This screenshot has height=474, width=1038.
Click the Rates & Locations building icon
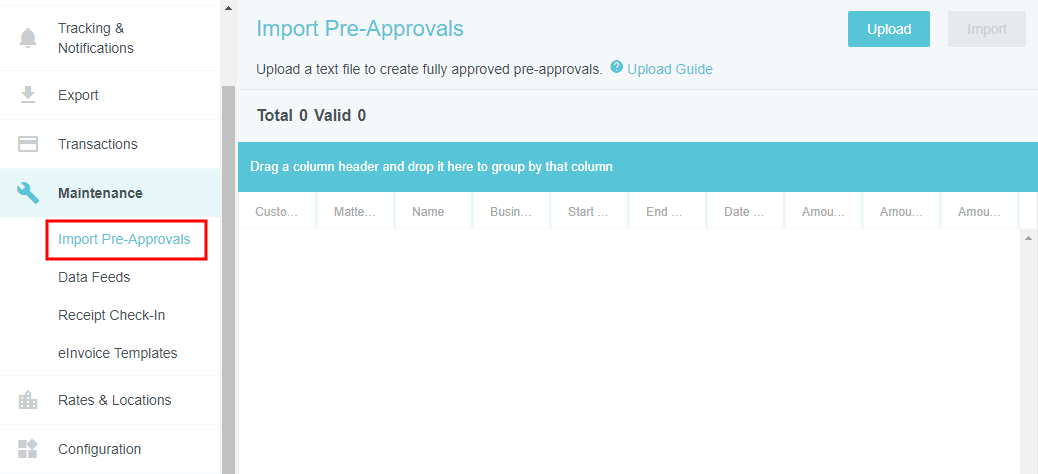[x=28, y=400]
